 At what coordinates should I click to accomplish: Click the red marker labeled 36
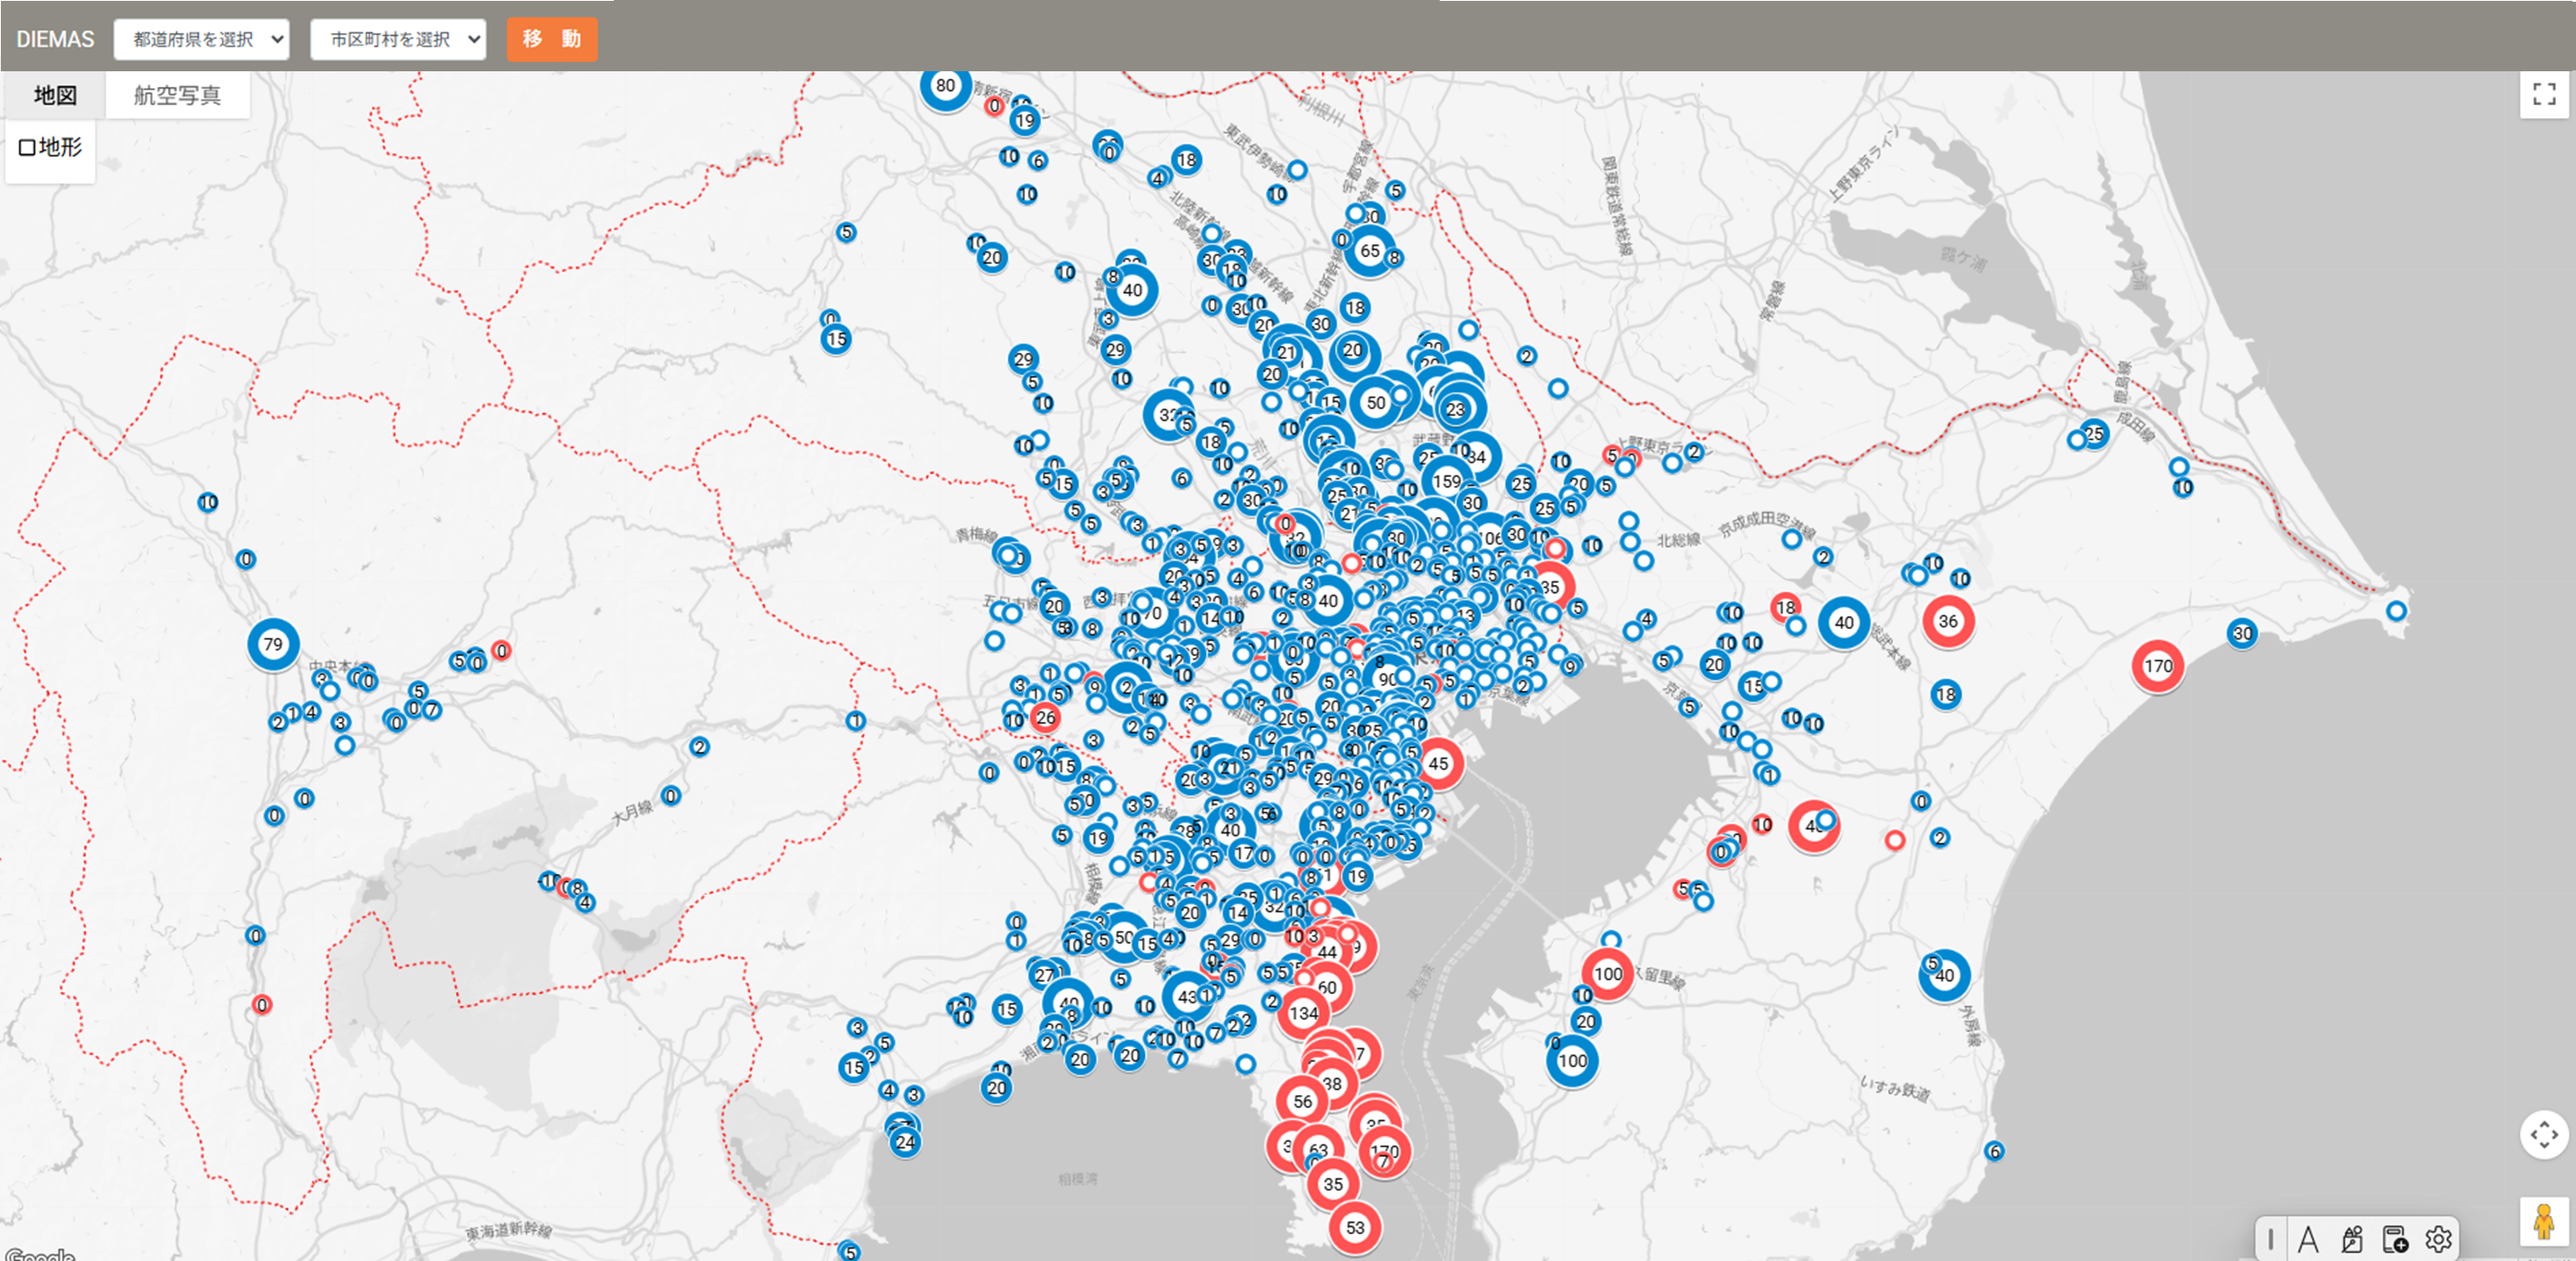pos(1947,622)
